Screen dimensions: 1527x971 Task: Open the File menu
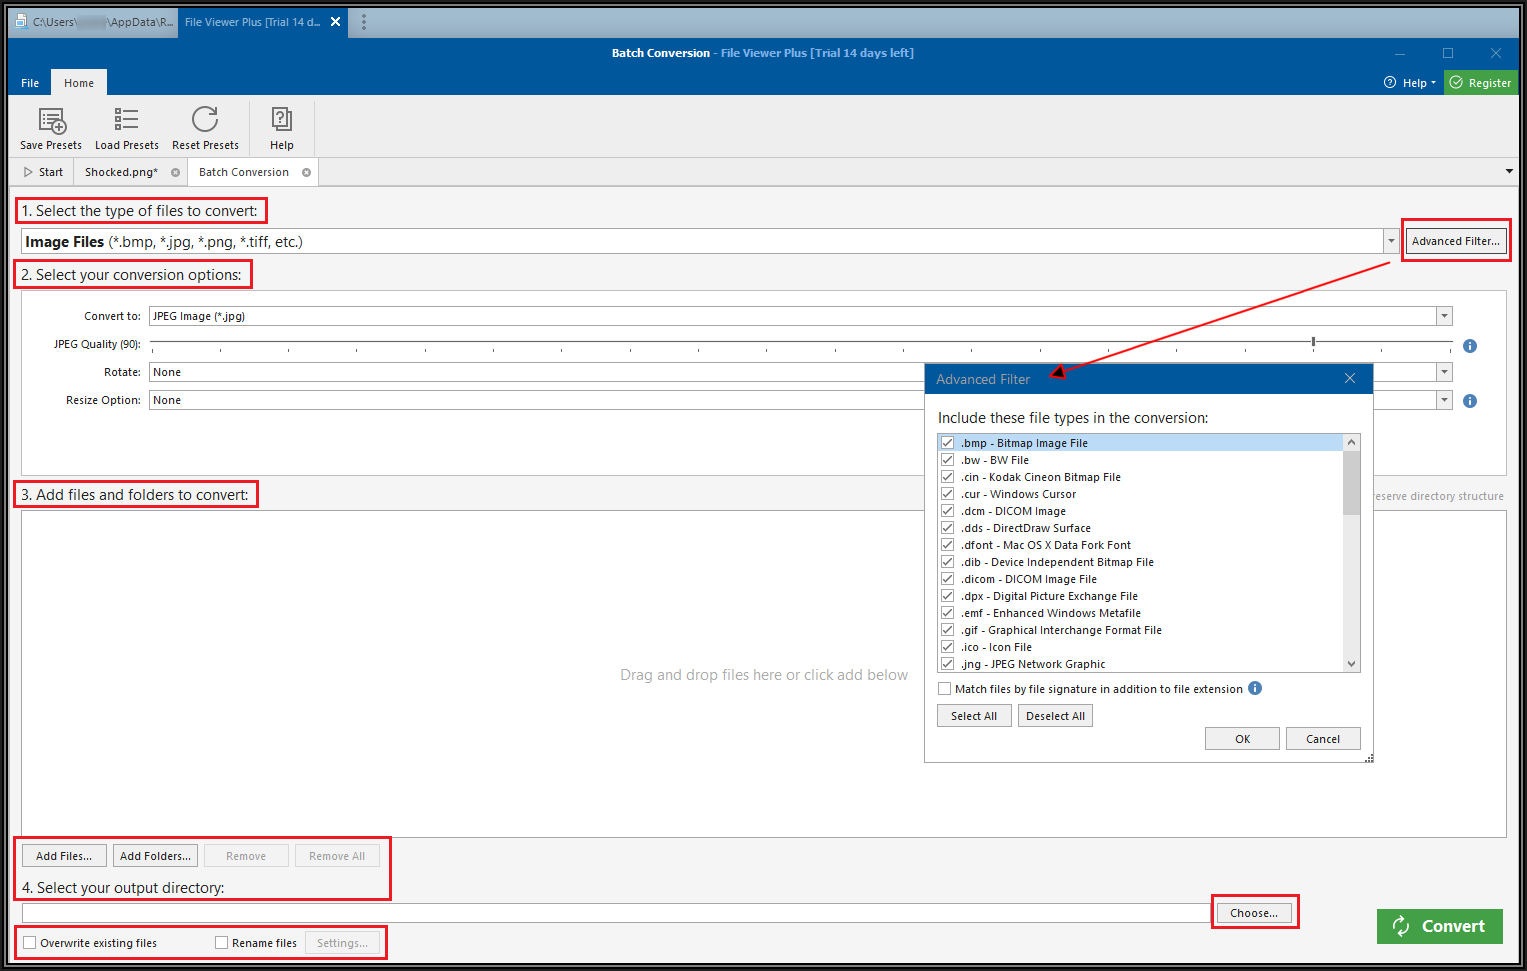[30, 83]
